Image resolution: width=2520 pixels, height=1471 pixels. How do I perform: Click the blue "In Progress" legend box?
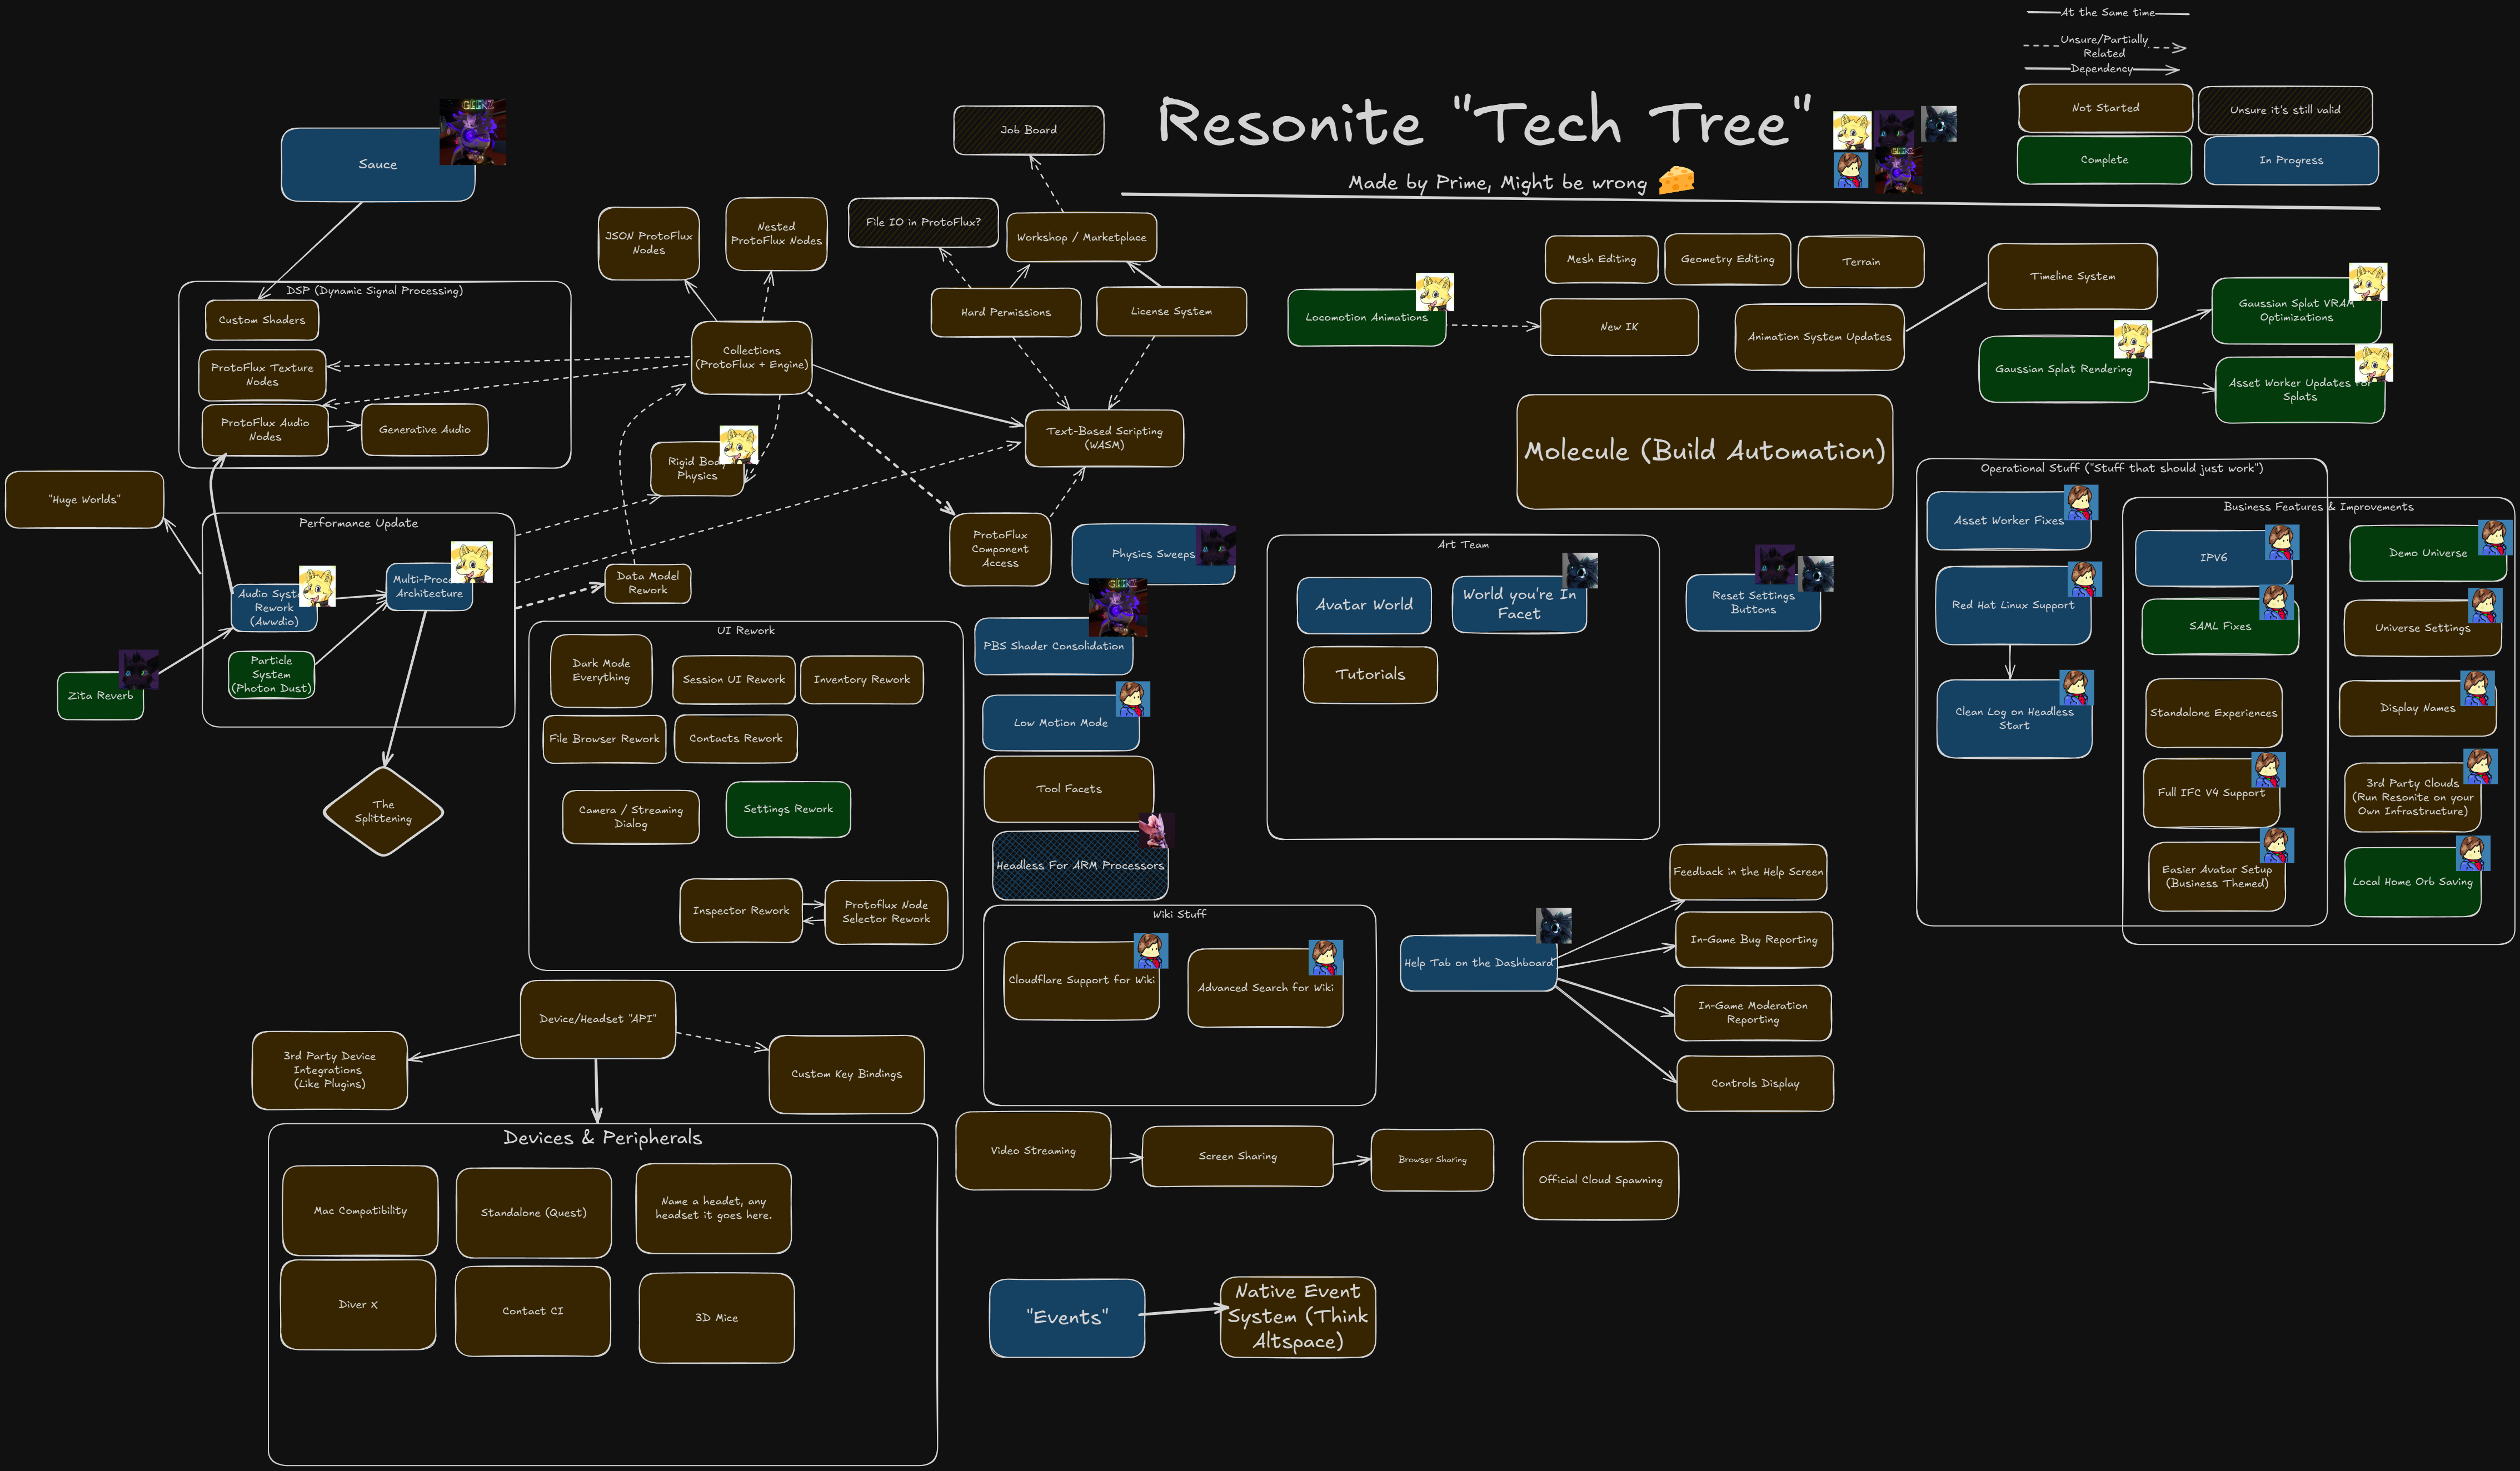(2291, 161)
